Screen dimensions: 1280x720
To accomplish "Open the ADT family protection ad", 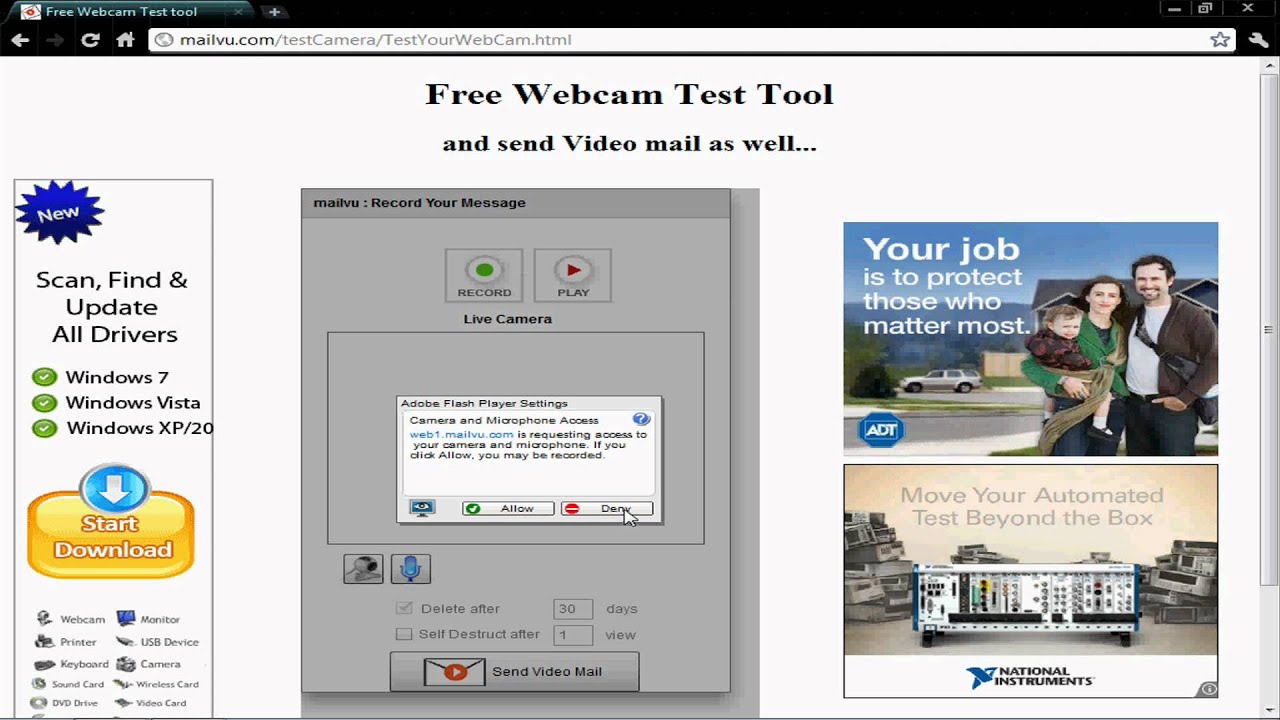I will point(1030,339).
